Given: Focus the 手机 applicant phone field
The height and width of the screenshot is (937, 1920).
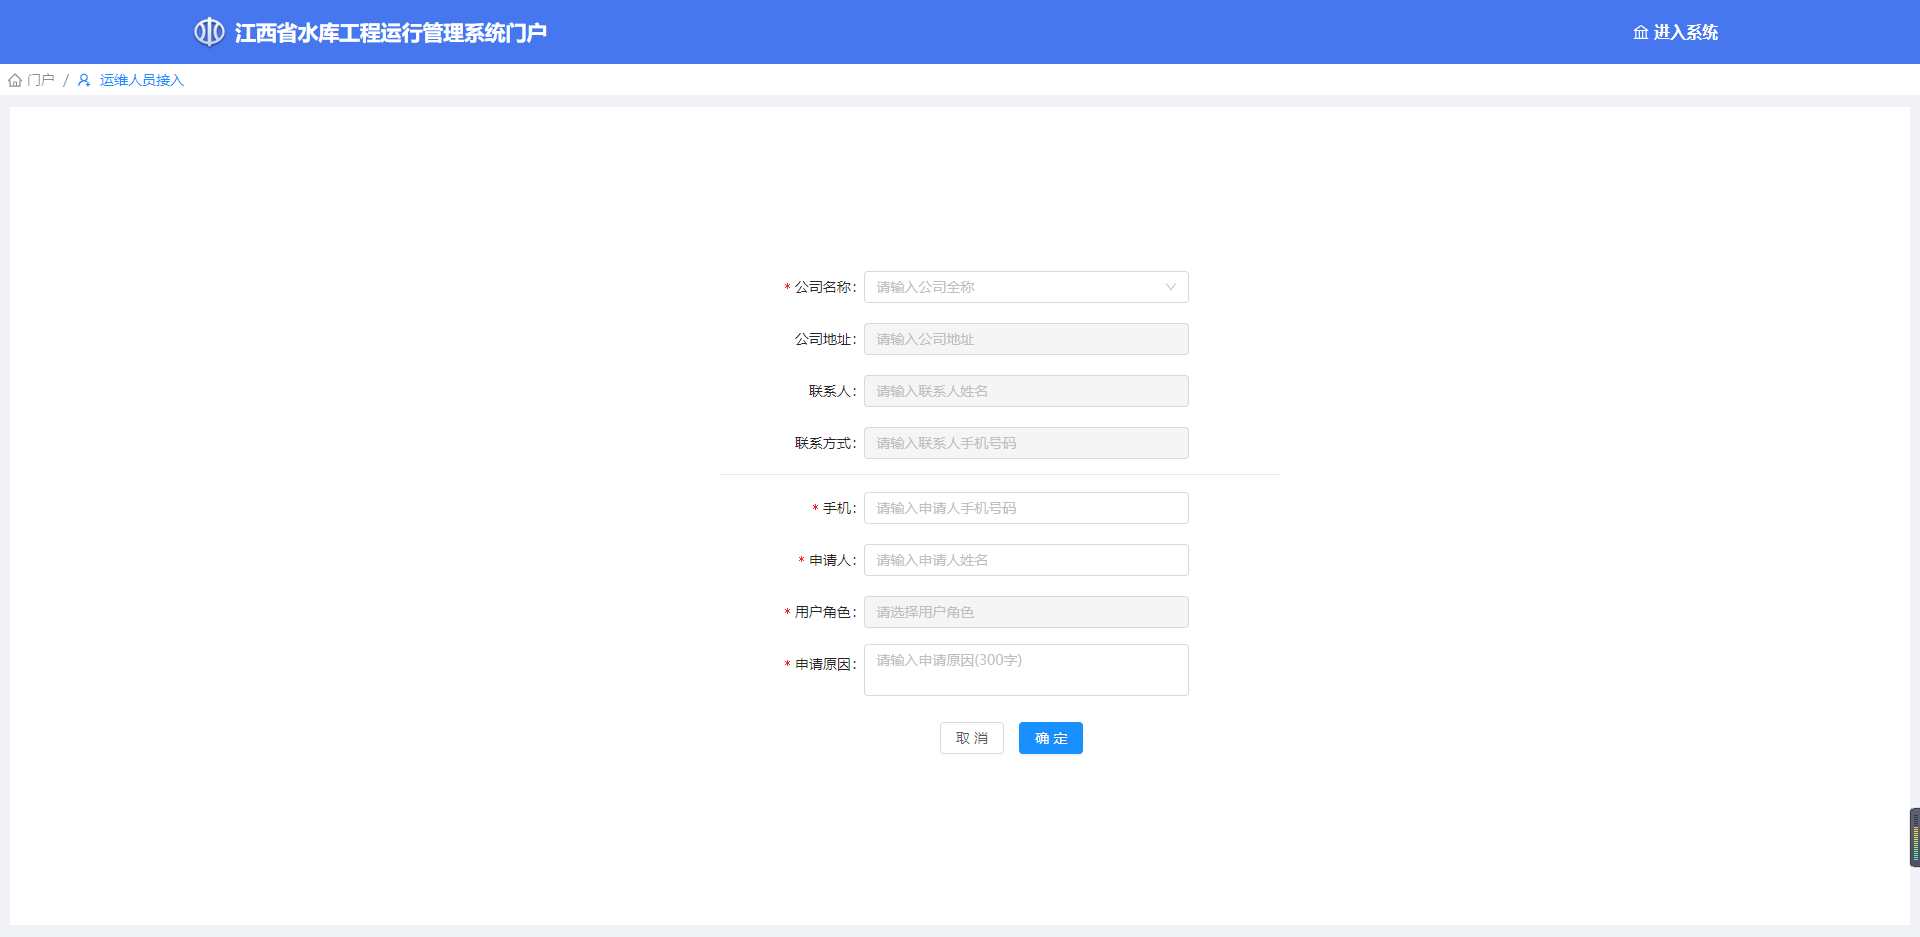Looking at the screenshot, I should [x=1026, y=508].
